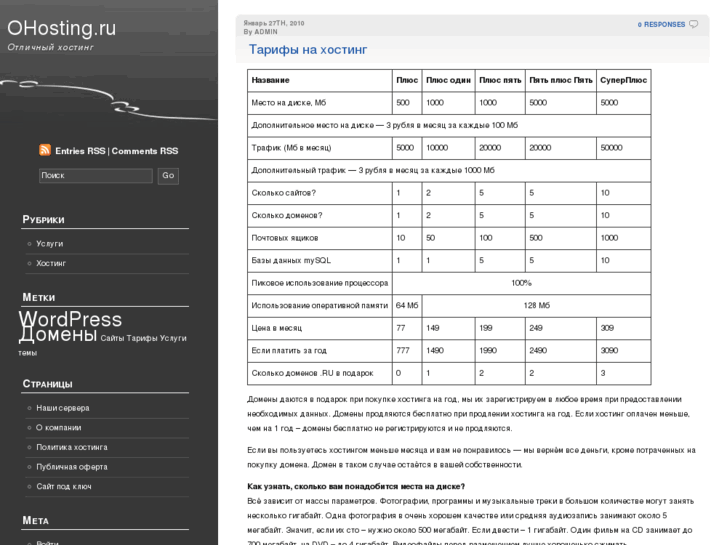Click the 777 yearly price cell

pyautogui.click(x=407, y=351)
